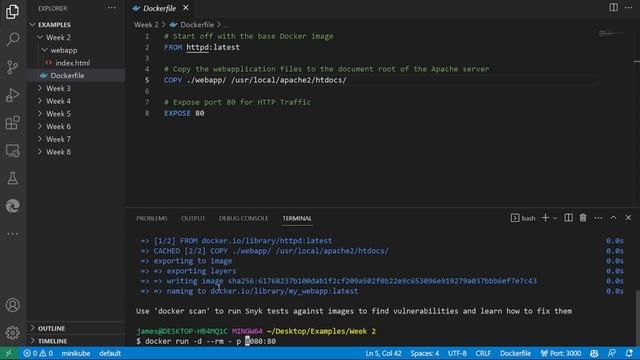
Task: Create a new terminal with plus icon
Action: click(x=545, y=218)
